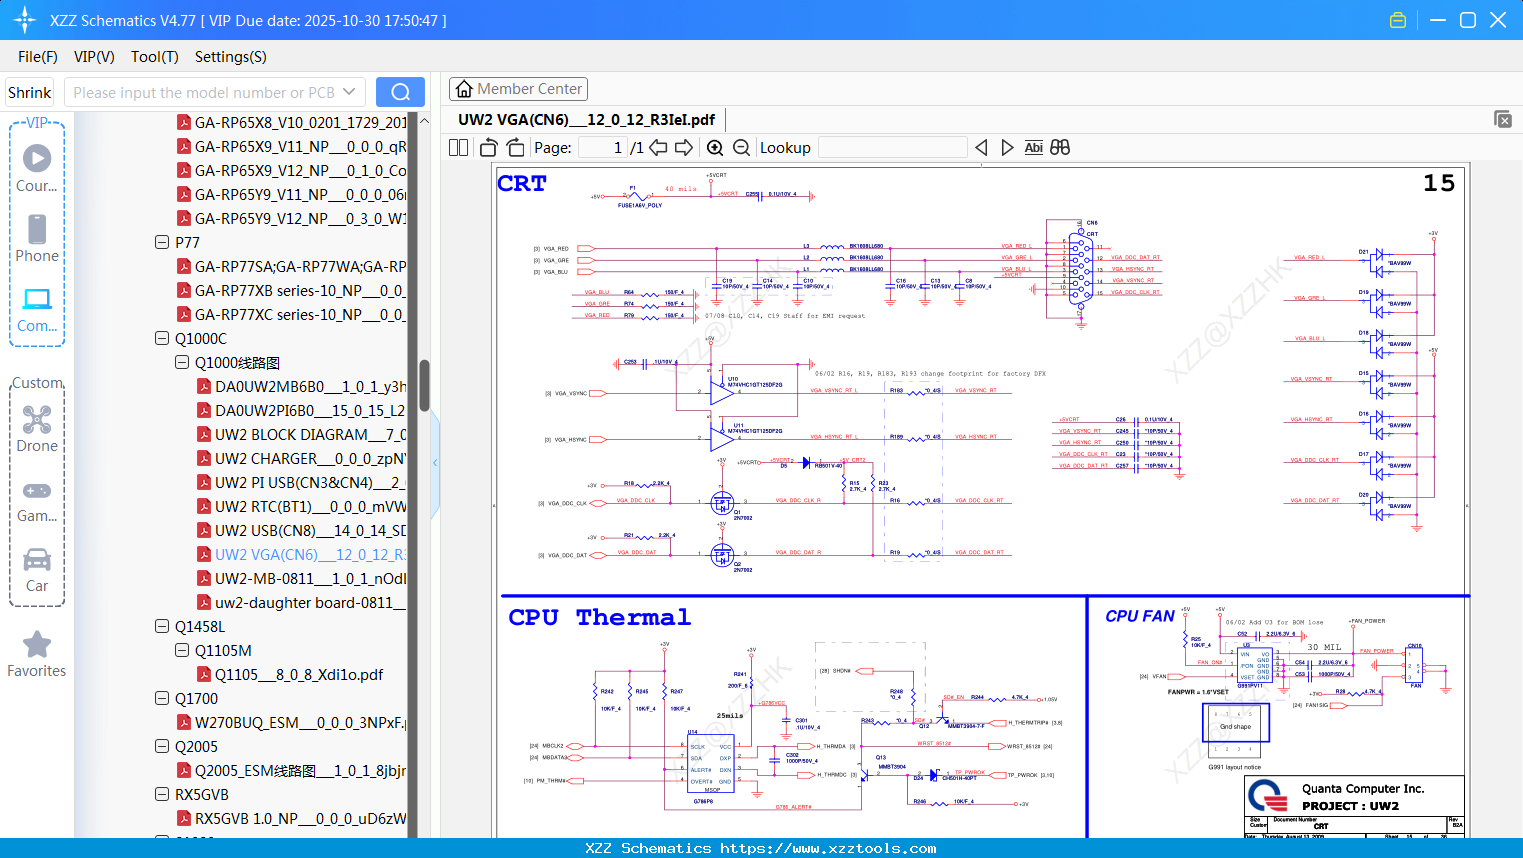Click the gift box icon in title bar
Viewport: 1523px width, 858px height.
coord(1398,20)
